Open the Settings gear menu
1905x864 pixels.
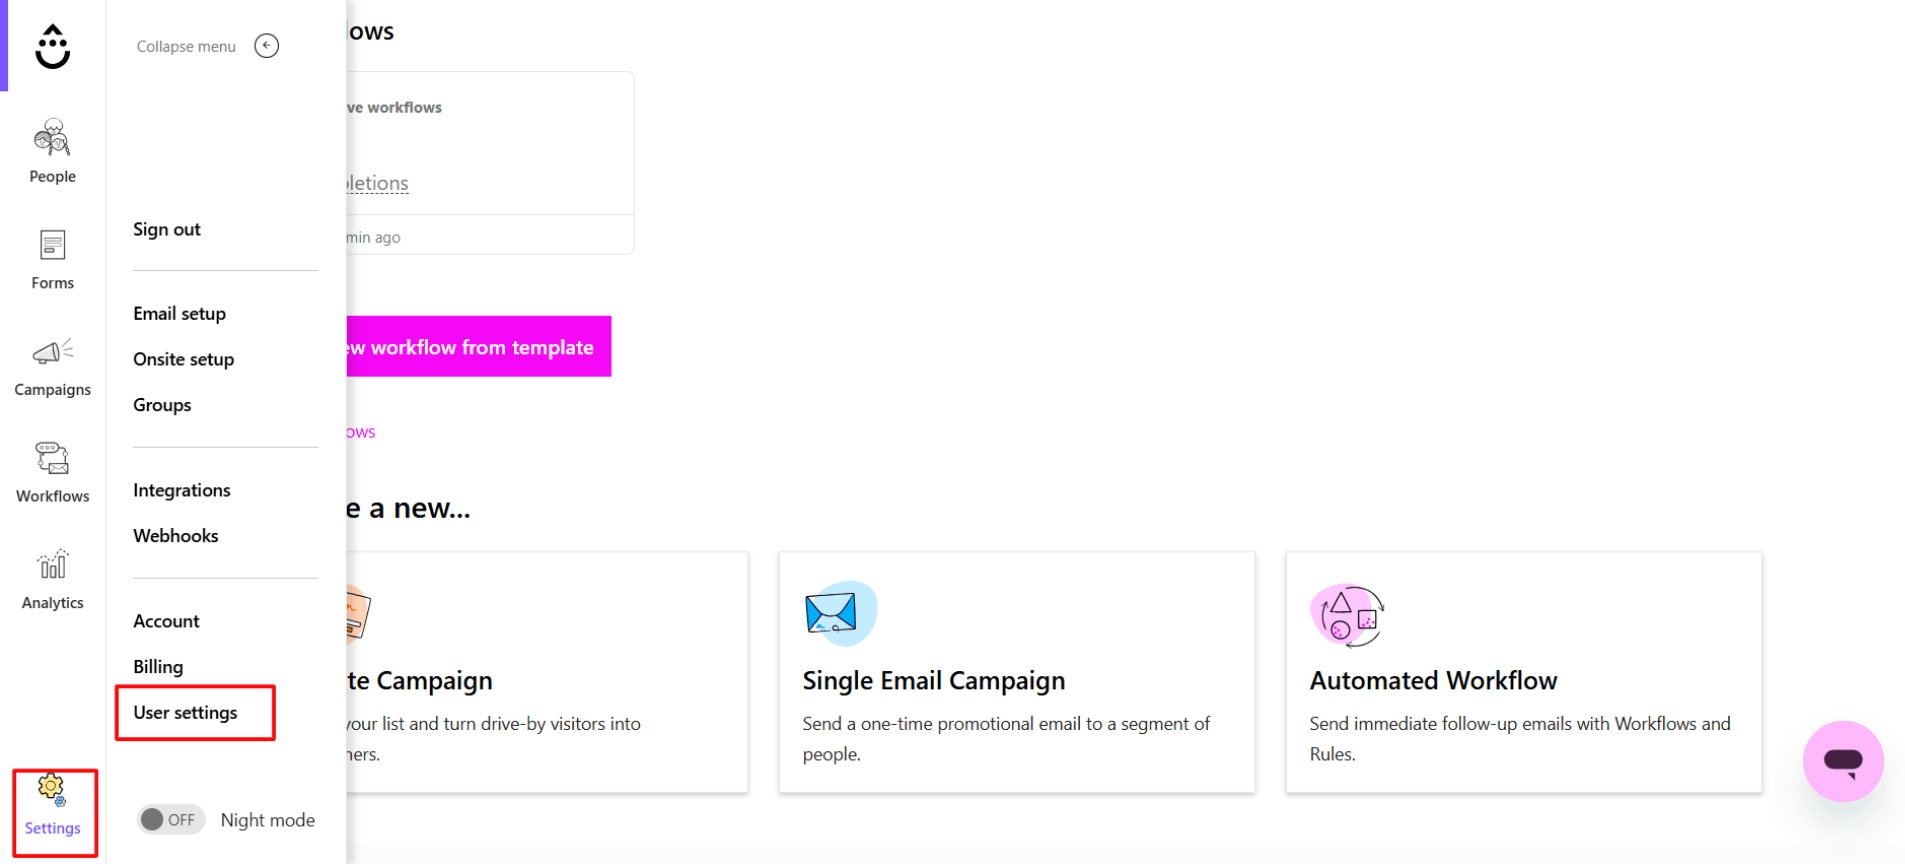click(52, 805)
